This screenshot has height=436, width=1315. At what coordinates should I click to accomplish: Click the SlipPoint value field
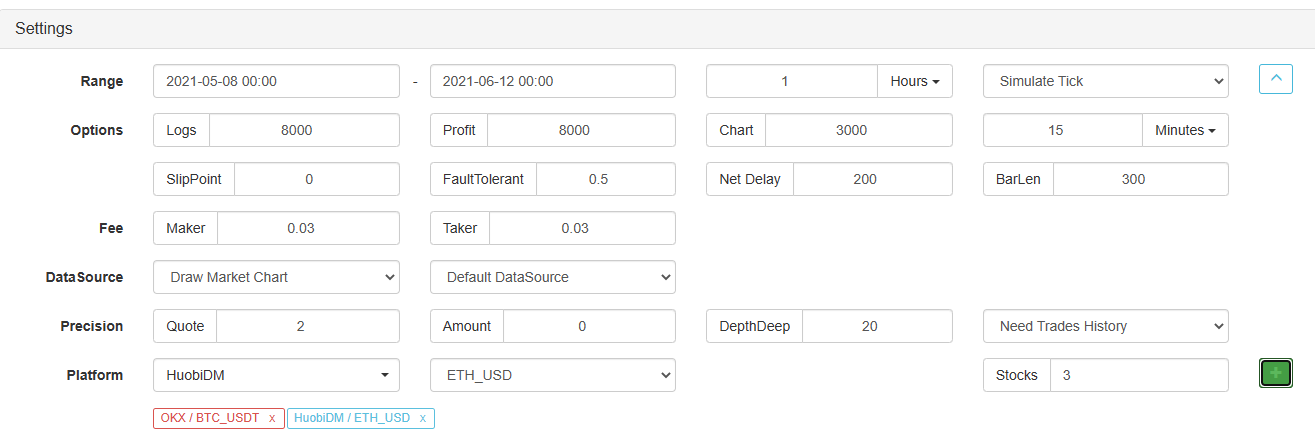point(316,179)
